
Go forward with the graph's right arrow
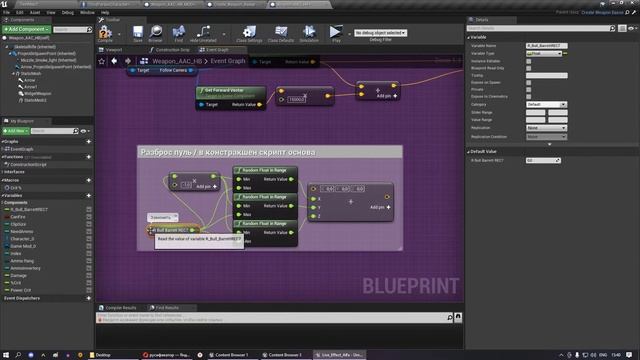[x=128, y=61]
